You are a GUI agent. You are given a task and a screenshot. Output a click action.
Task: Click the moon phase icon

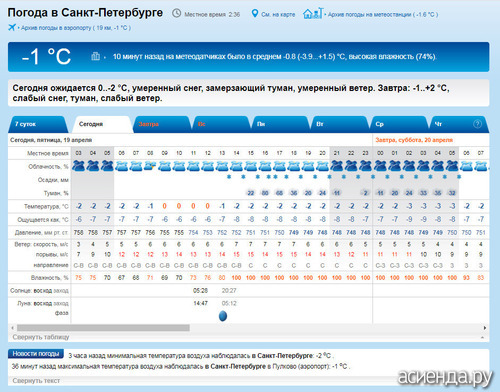pyautogui.click(x=223, y=316)
